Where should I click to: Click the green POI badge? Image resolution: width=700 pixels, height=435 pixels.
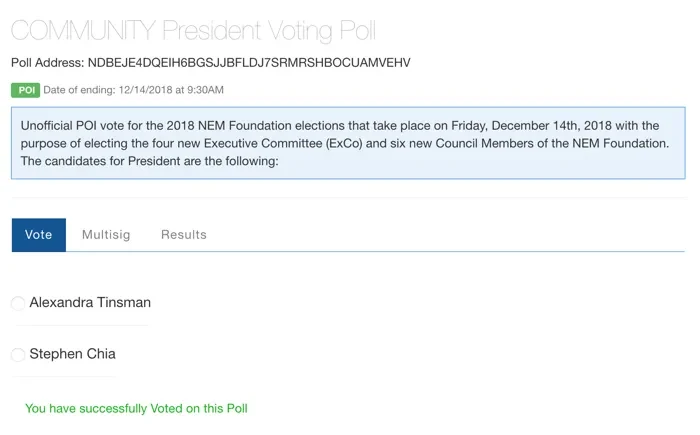pyautogui.click(x=25, y=90)
